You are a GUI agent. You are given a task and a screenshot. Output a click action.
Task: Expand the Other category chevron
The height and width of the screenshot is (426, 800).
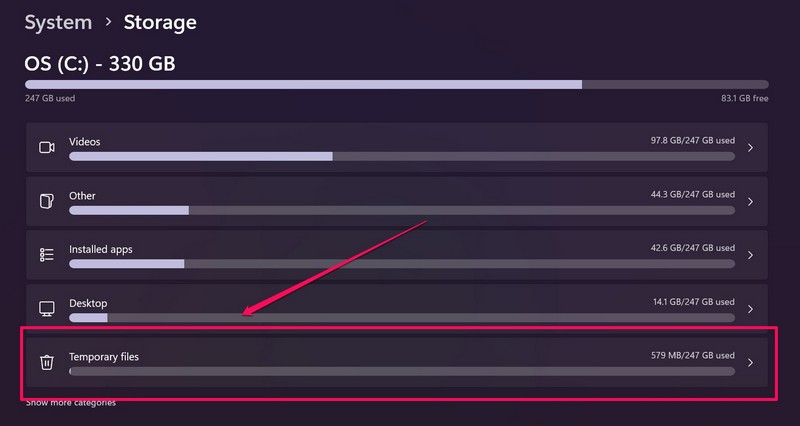750,201
